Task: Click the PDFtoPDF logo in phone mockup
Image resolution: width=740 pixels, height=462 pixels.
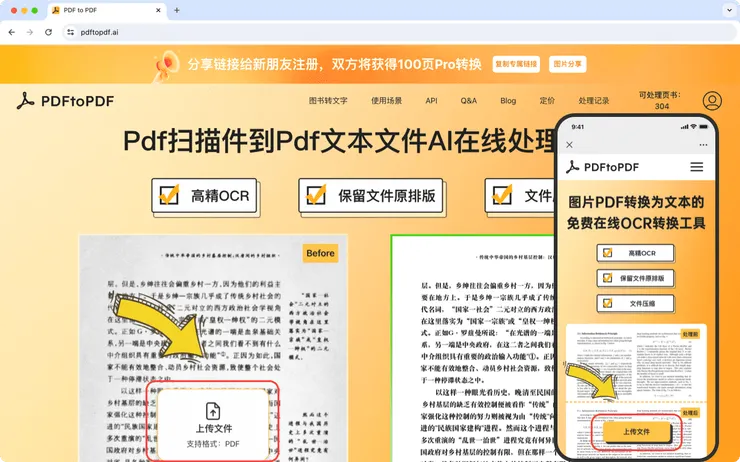Action: coord(603,167)
